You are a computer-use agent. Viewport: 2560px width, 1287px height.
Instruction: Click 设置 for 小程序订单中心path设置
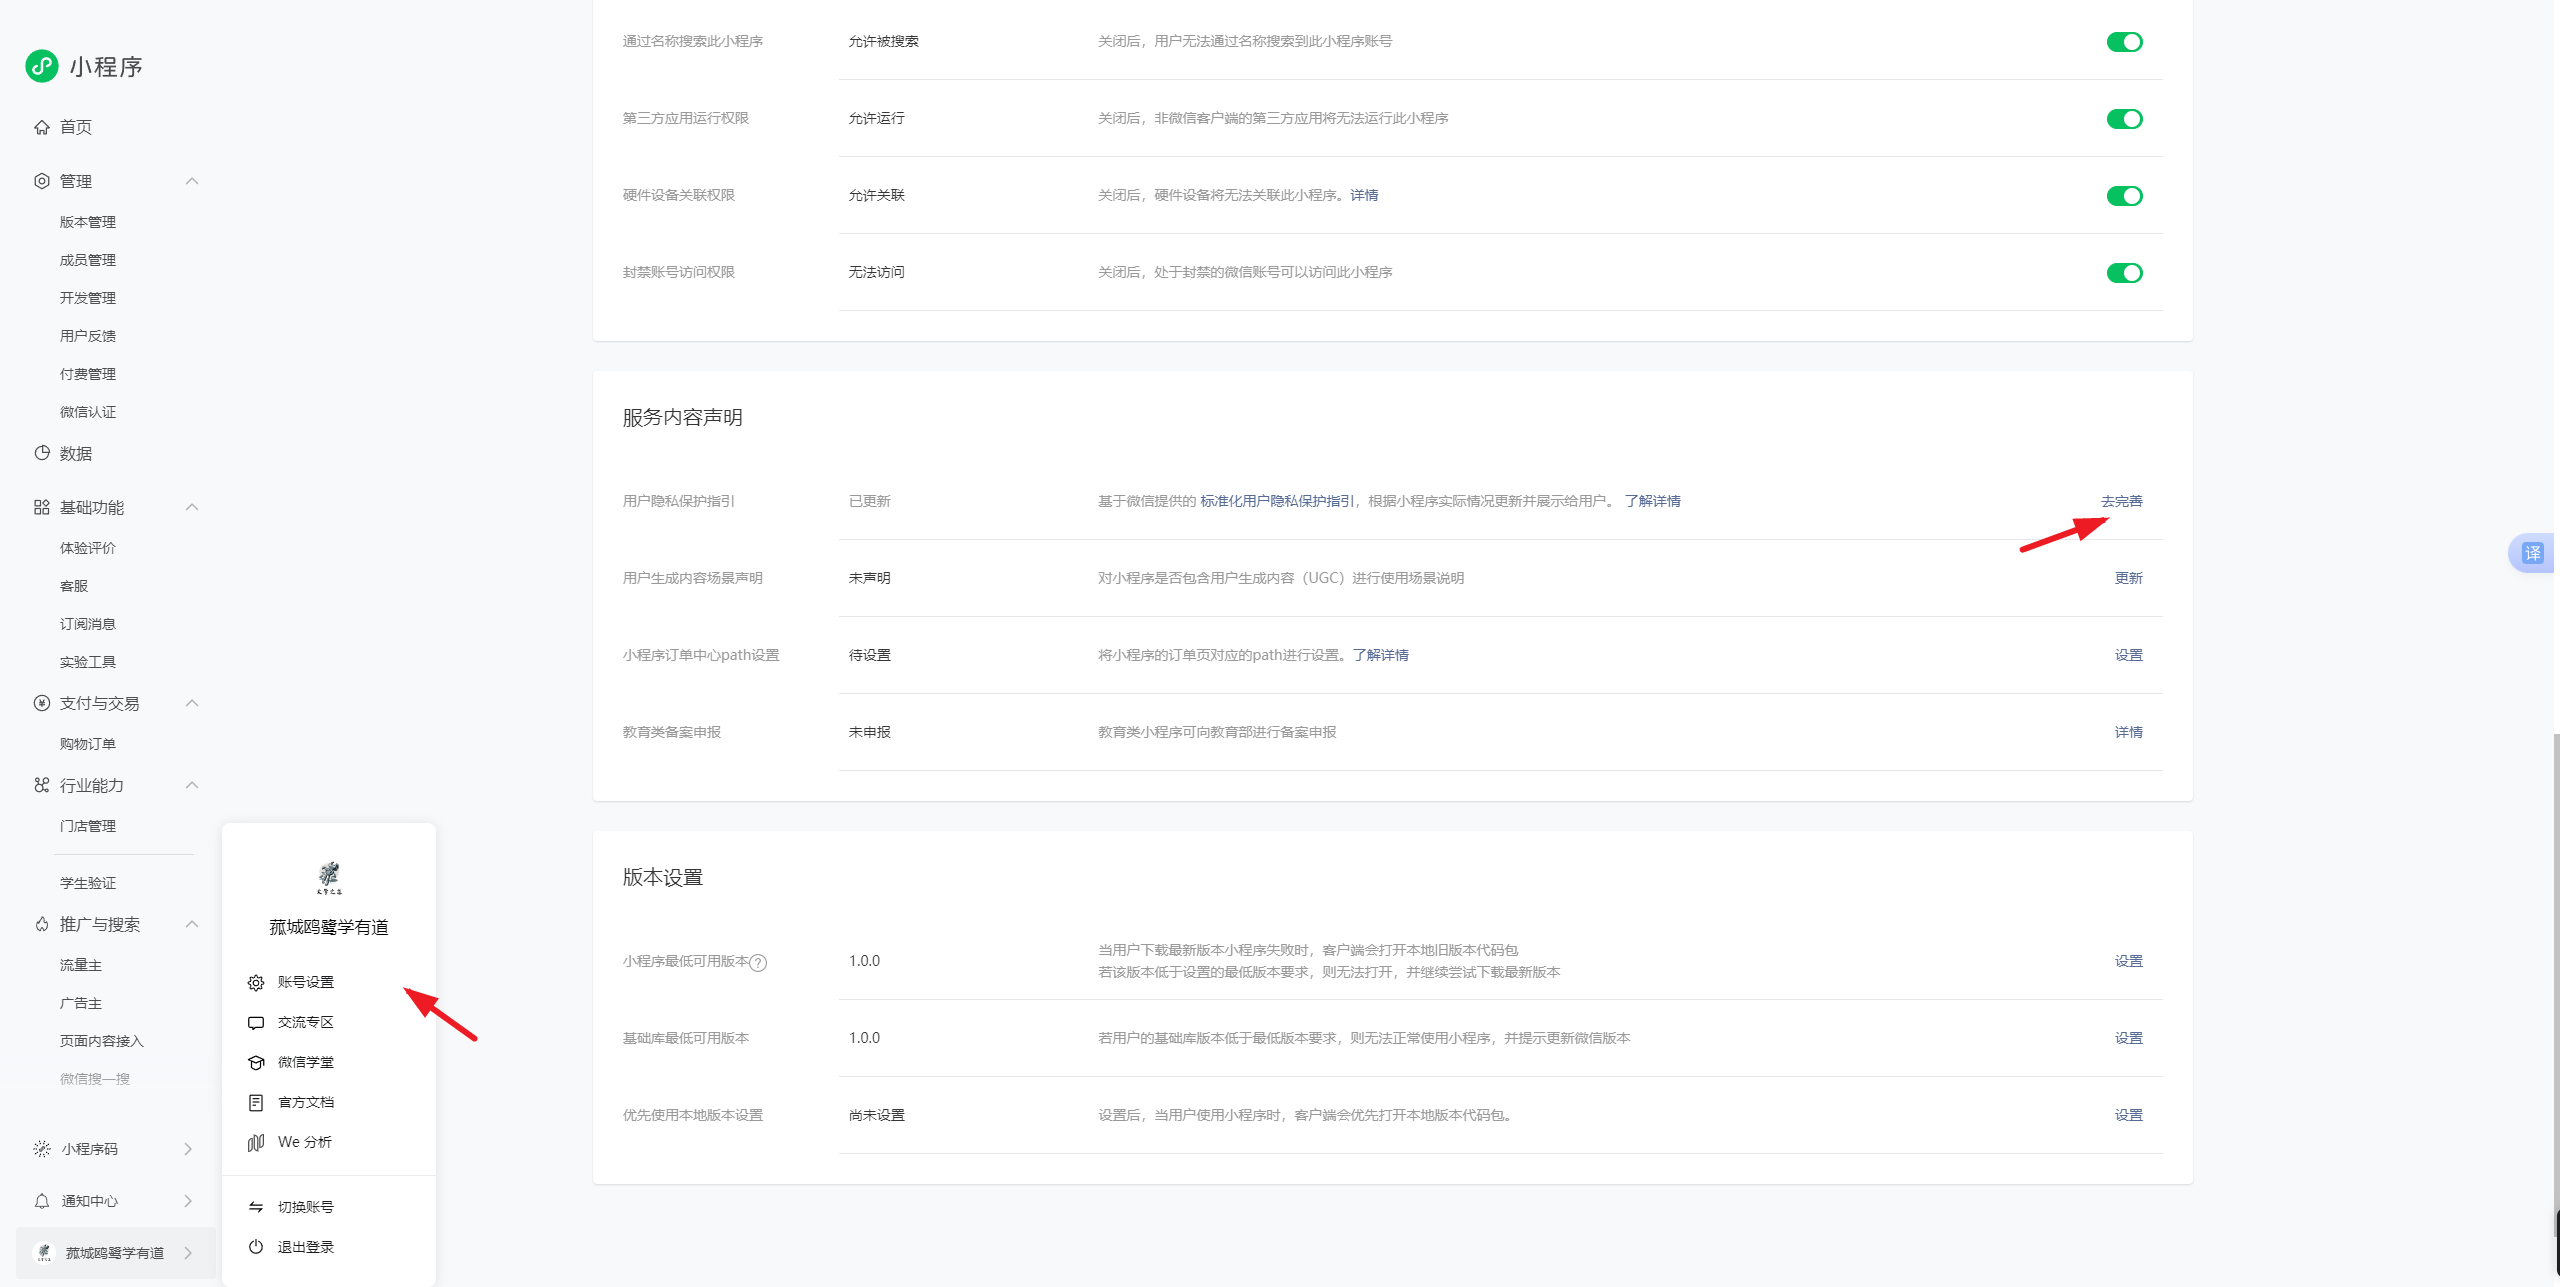point(2129,655)
